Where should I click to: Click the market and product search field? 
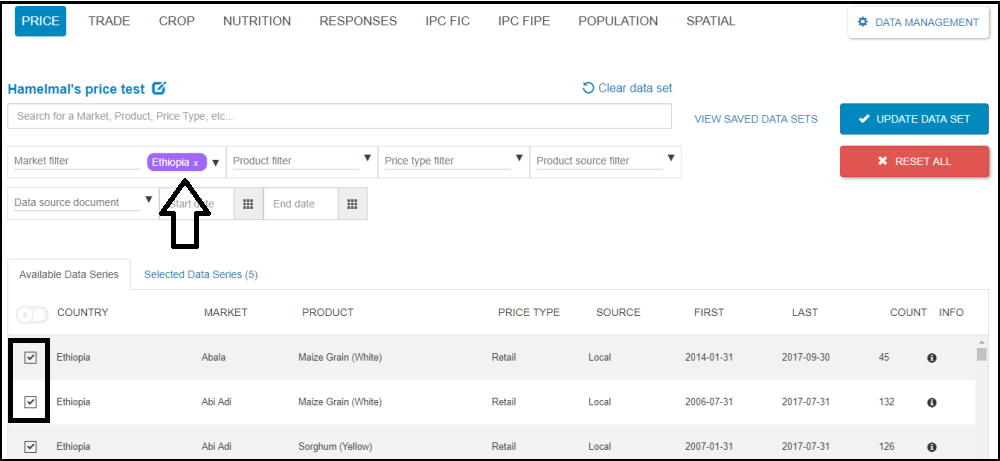point(338,117)
